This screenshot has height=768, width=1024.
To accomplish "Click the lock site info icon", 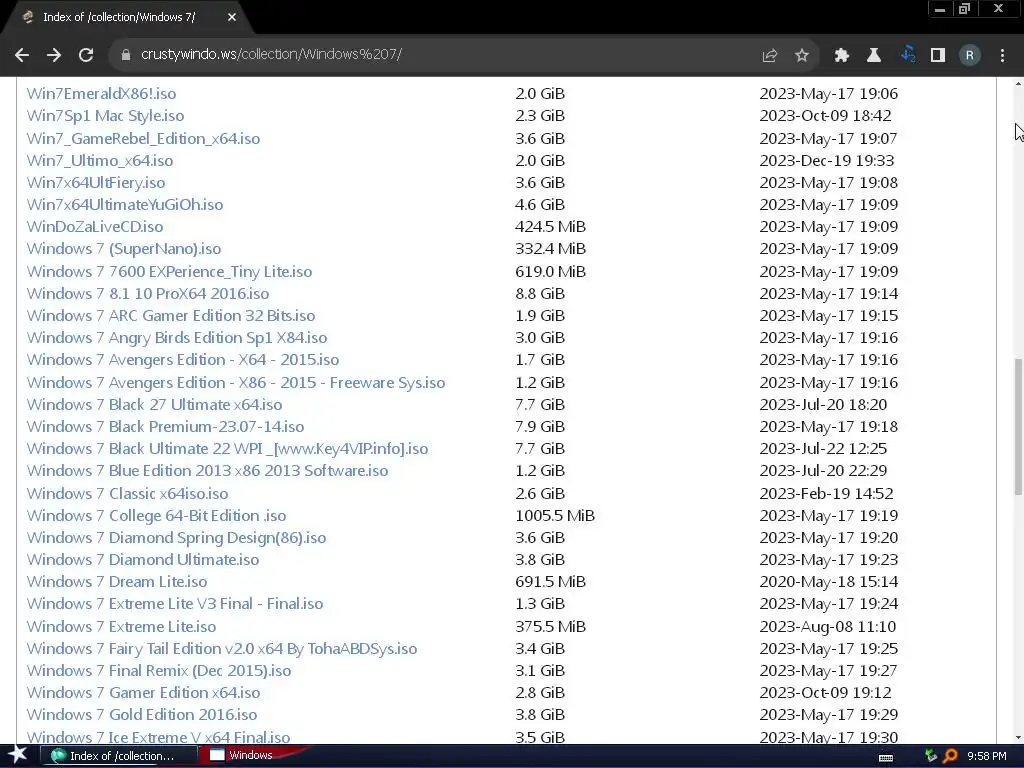I will point(125,55).
